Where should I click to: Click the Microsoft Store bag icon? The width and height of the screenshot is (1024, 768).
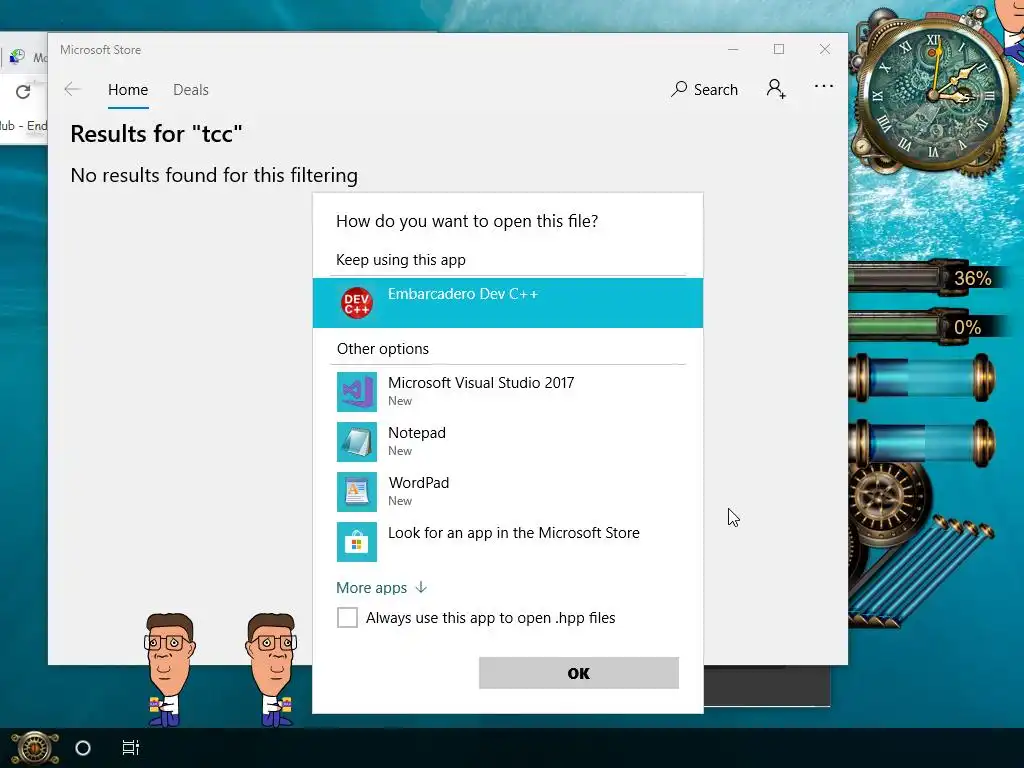pos(357,542)
